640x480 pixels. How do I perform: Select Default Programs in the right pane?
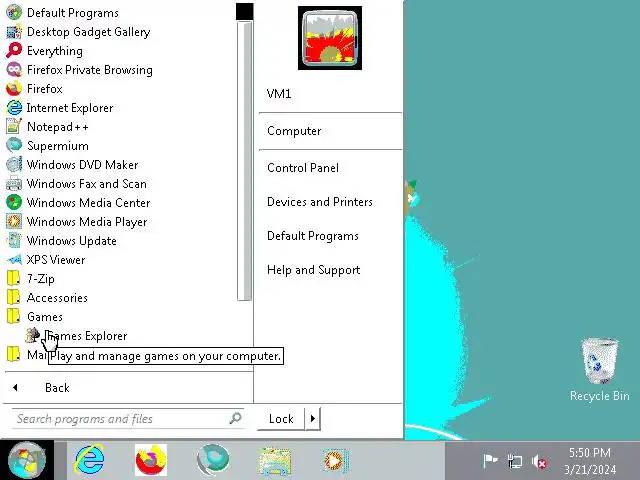[313, 236]
